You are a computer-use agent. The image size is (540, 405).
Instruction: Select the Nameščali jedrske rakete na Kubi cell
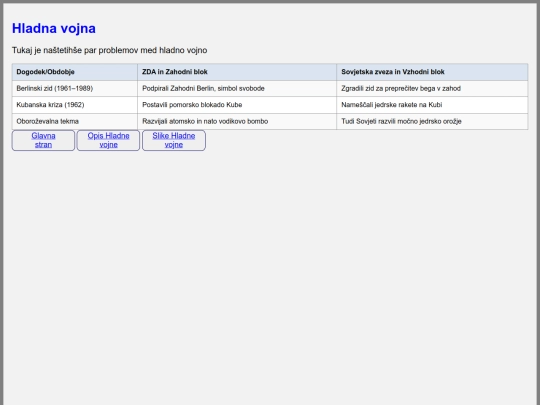[432, 105]
